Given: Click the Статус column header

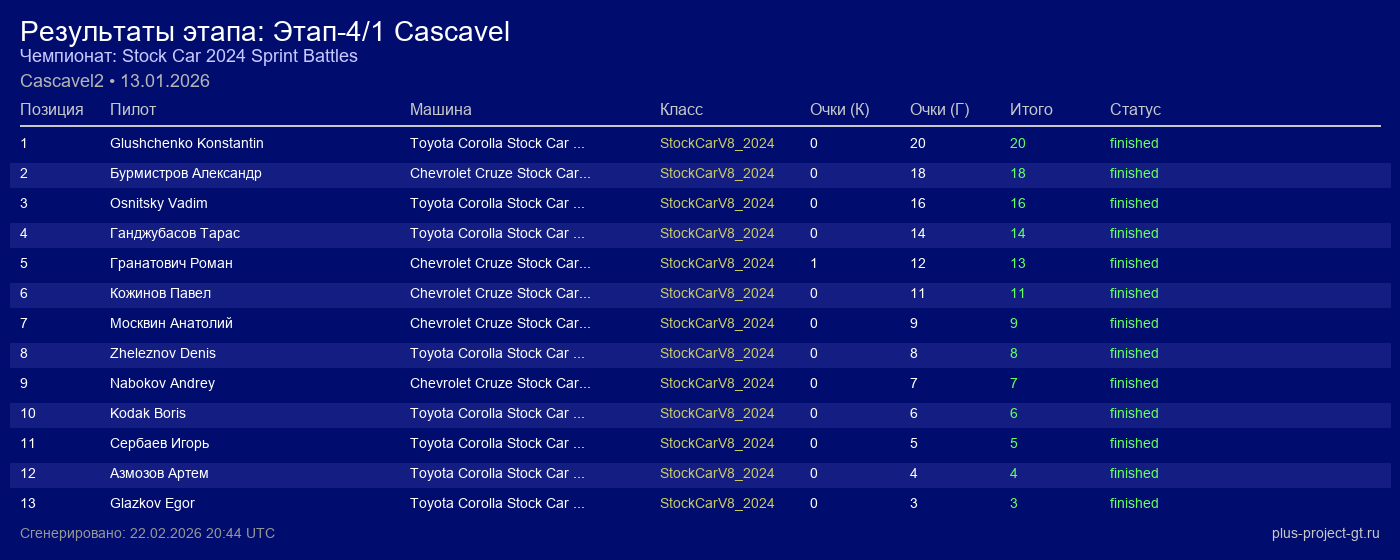Looking at the screenshot, I should tap(1135, 109).
